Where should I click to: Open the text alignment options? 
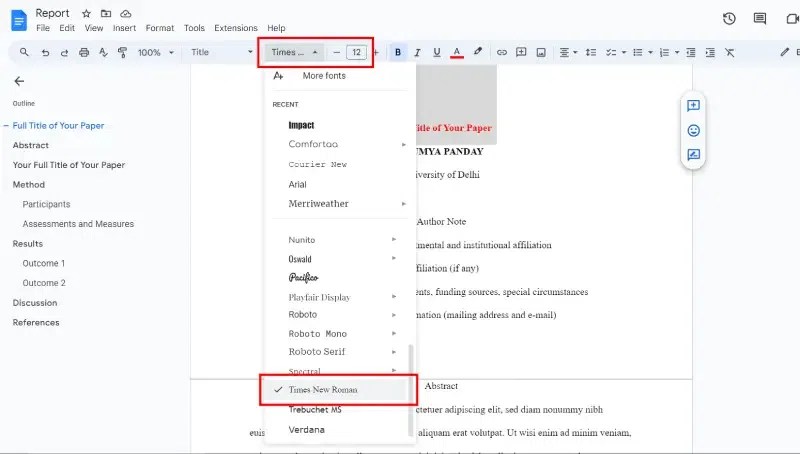568,52
